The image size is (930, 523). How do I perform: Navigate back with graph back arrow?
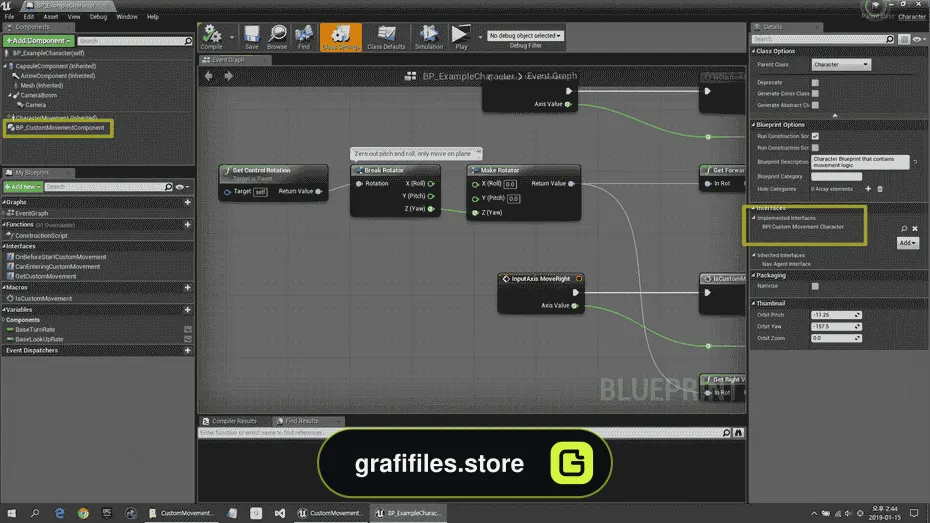[x=209, y=76]
